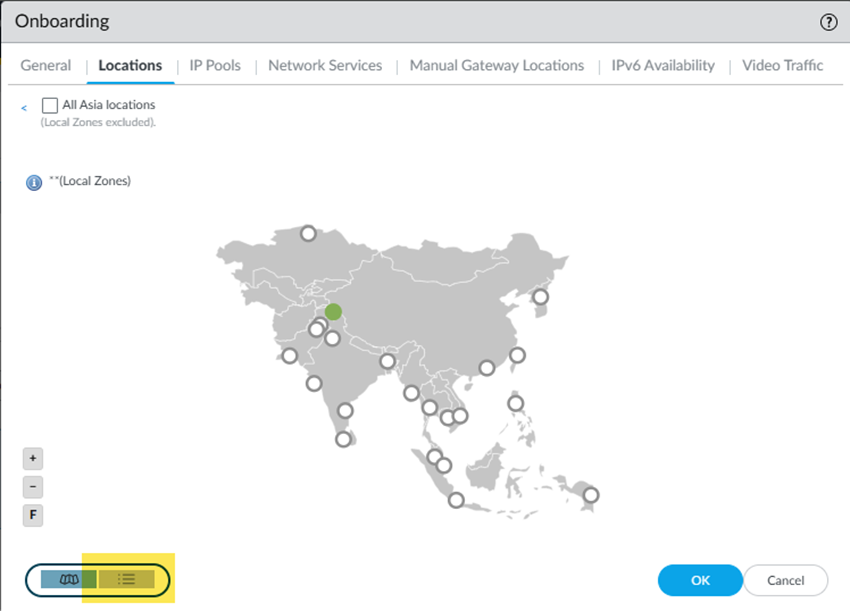
Task: Deselect the green selected location marker
Action: point(333,312)
